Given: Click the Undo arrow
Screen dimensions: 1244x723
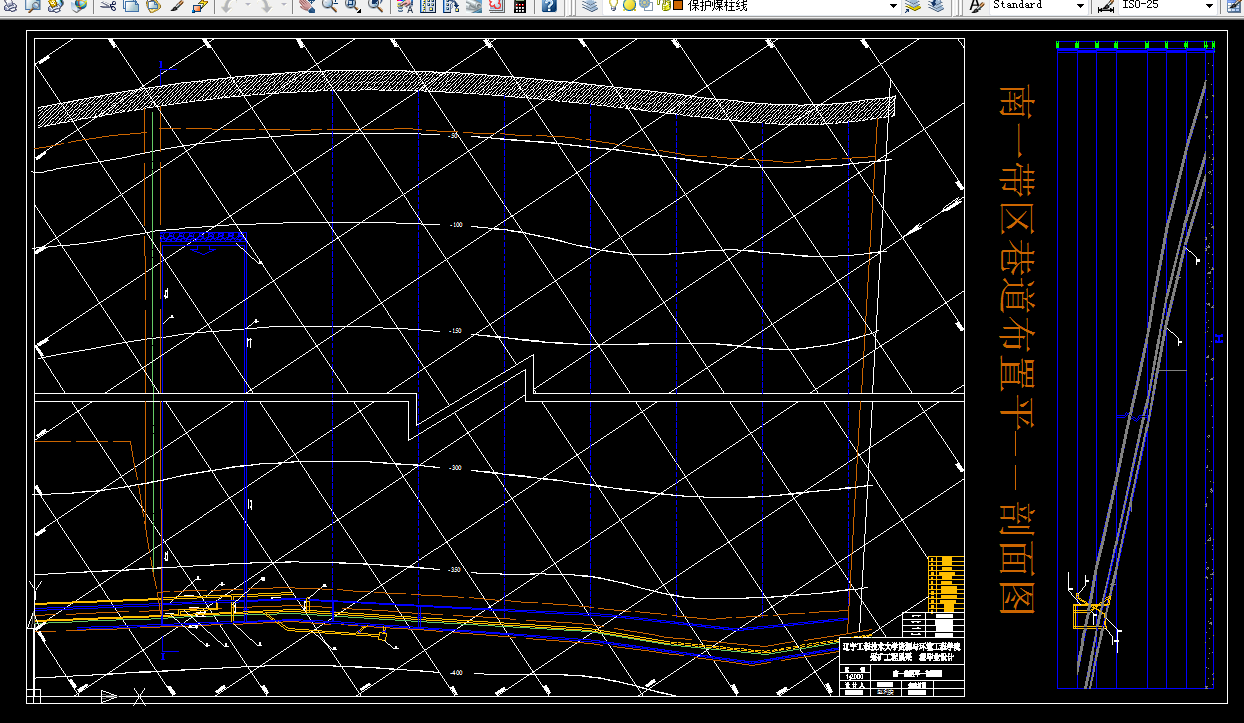Looking at the screenshot, I should [227, 5].
